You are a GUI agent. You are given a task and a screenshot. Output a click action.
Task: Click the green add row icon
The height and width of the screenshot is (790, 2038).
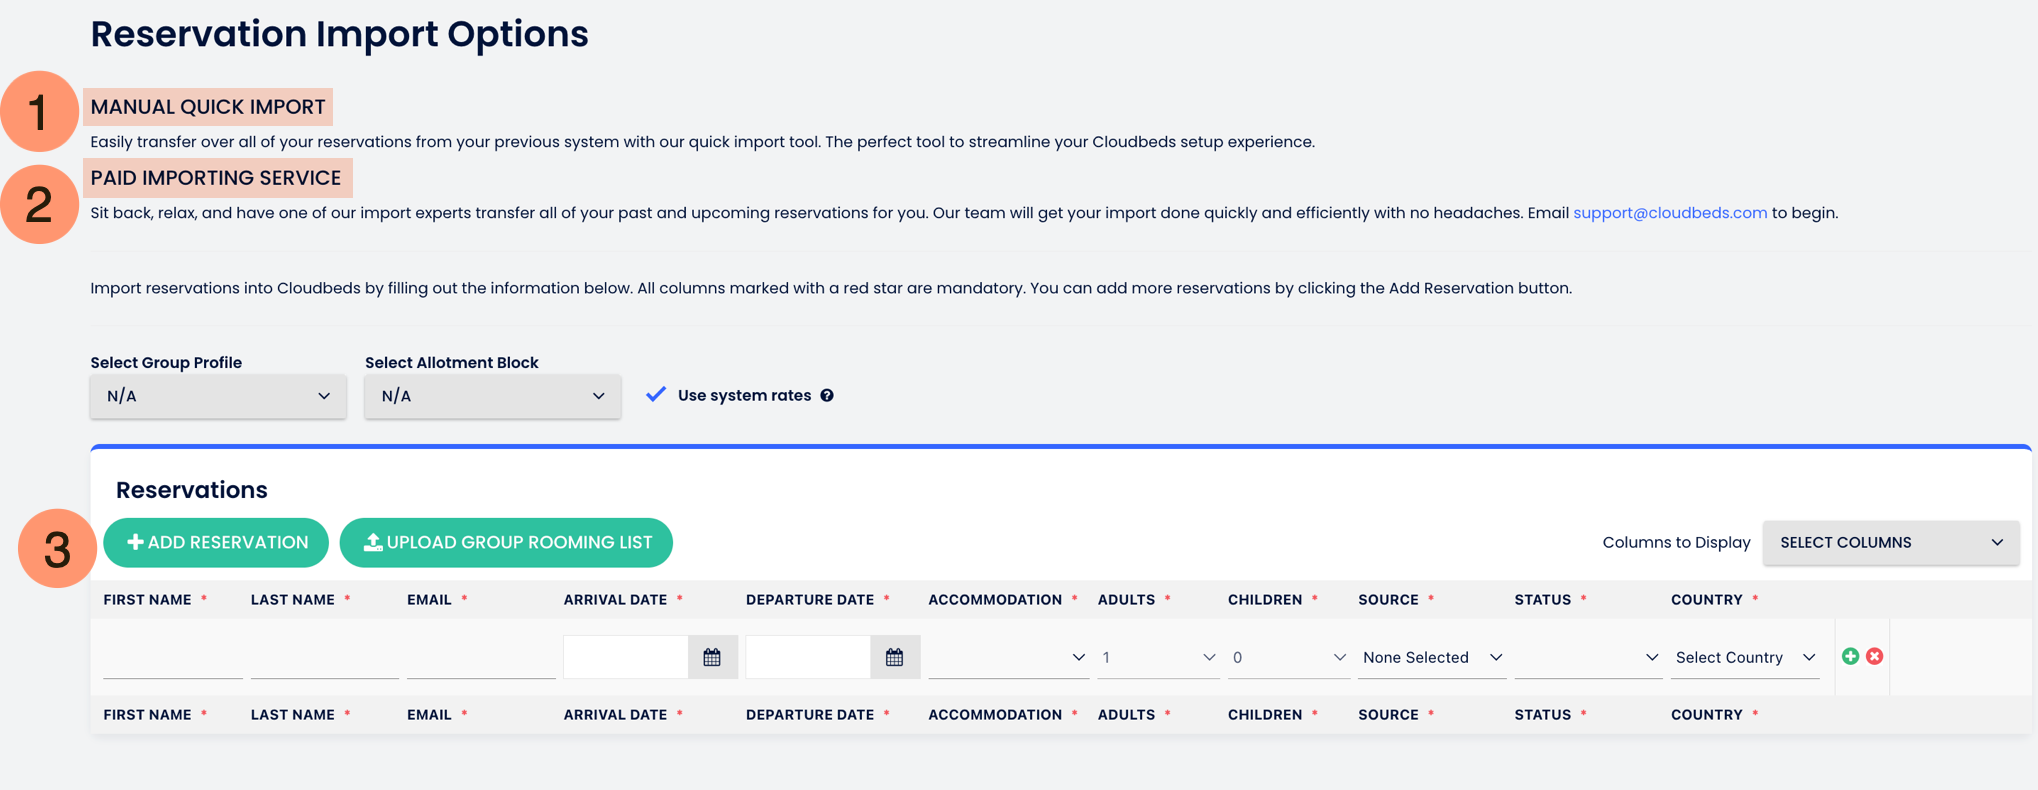coord(1850,656)
